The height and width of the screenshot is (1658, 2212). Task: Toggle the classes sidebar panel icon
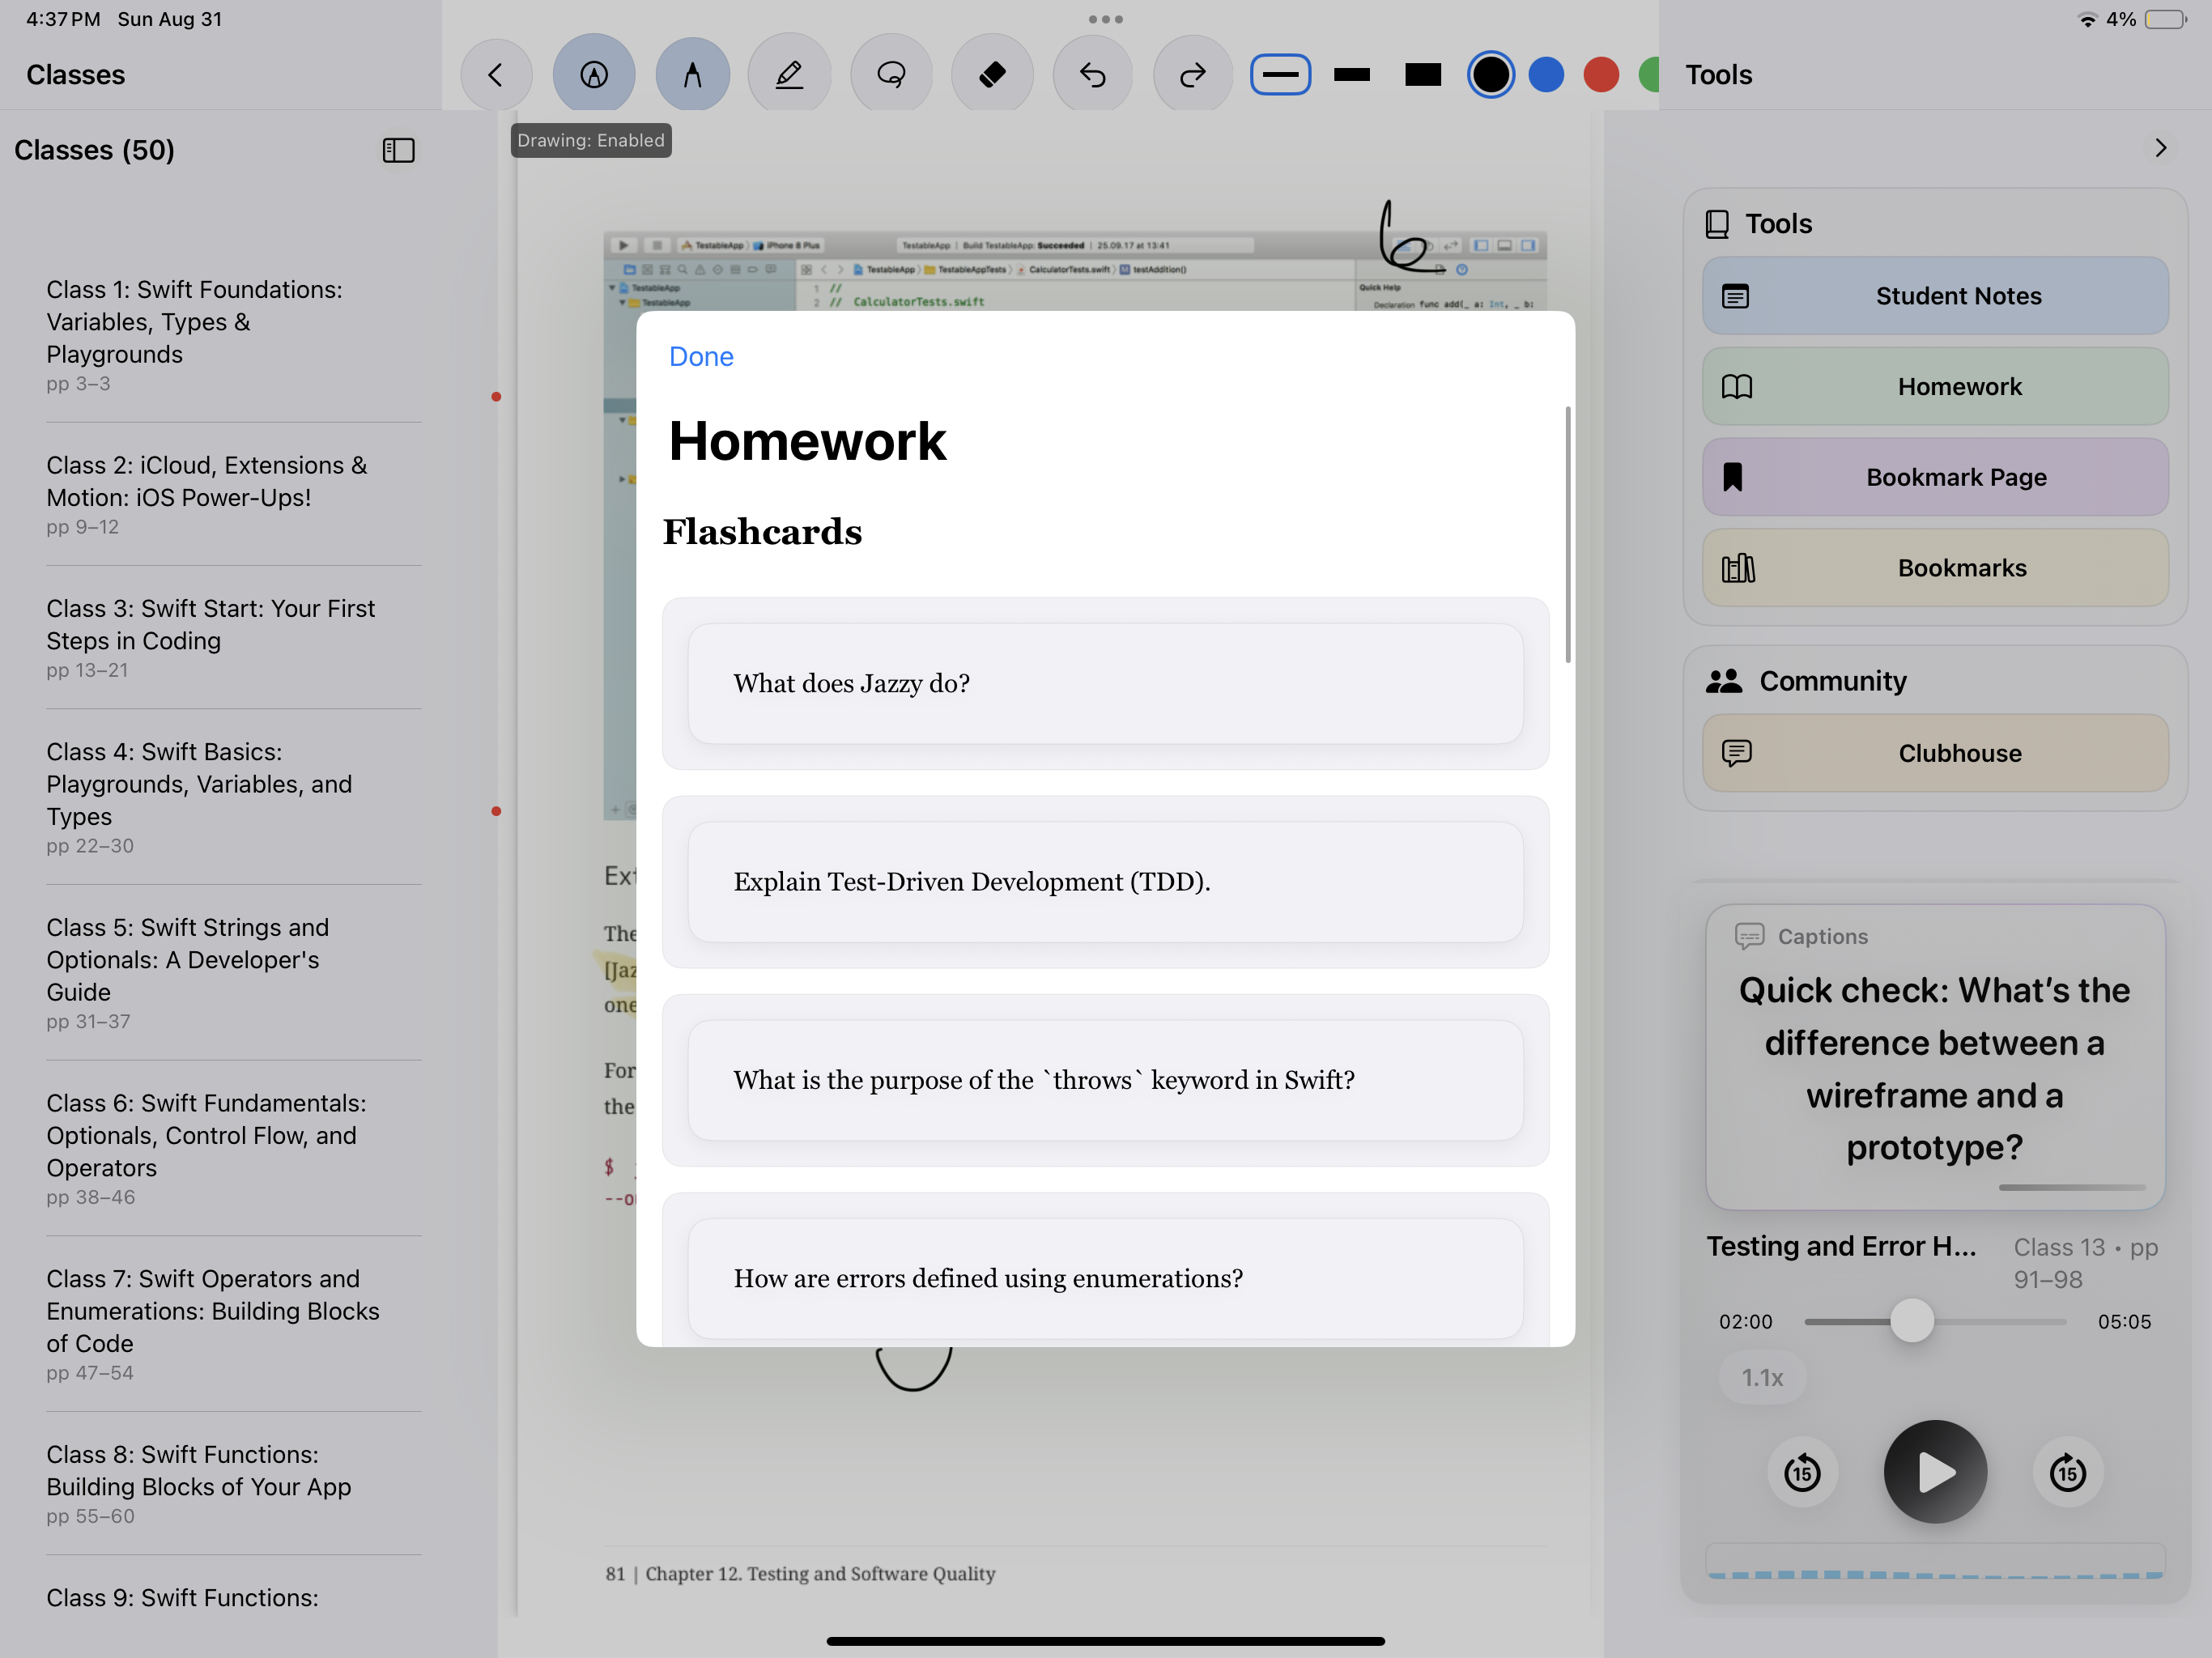398,150
